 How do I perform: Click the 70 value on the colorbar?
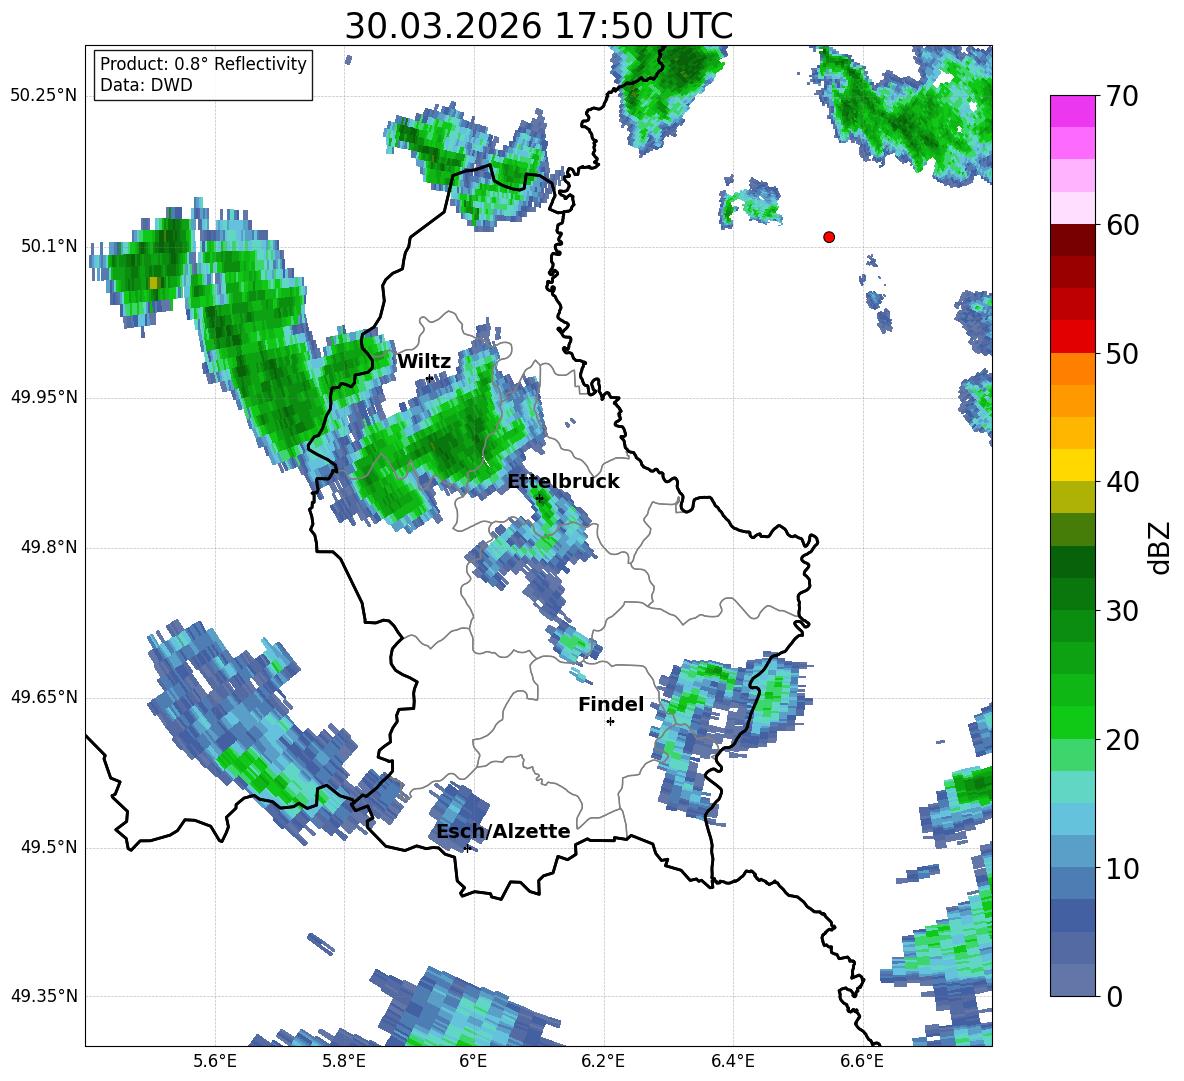(x=1122, y=97)
